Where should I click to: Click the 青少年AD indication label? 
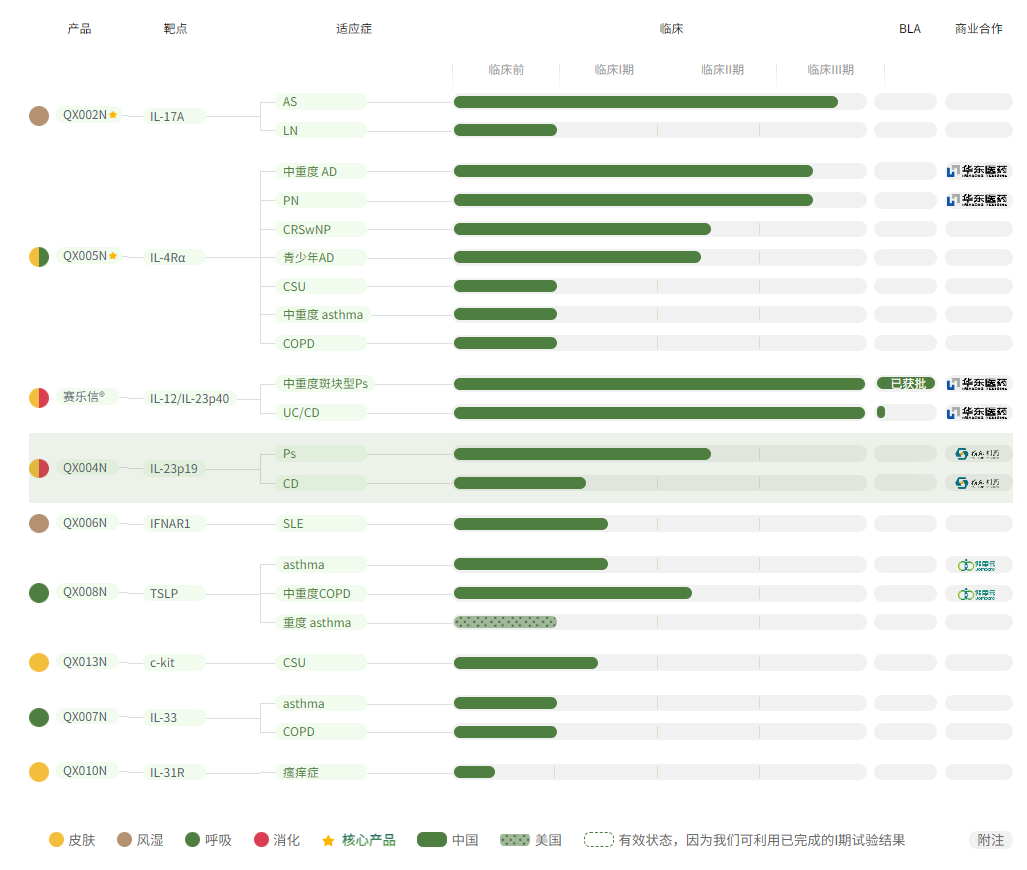(320, 257)
